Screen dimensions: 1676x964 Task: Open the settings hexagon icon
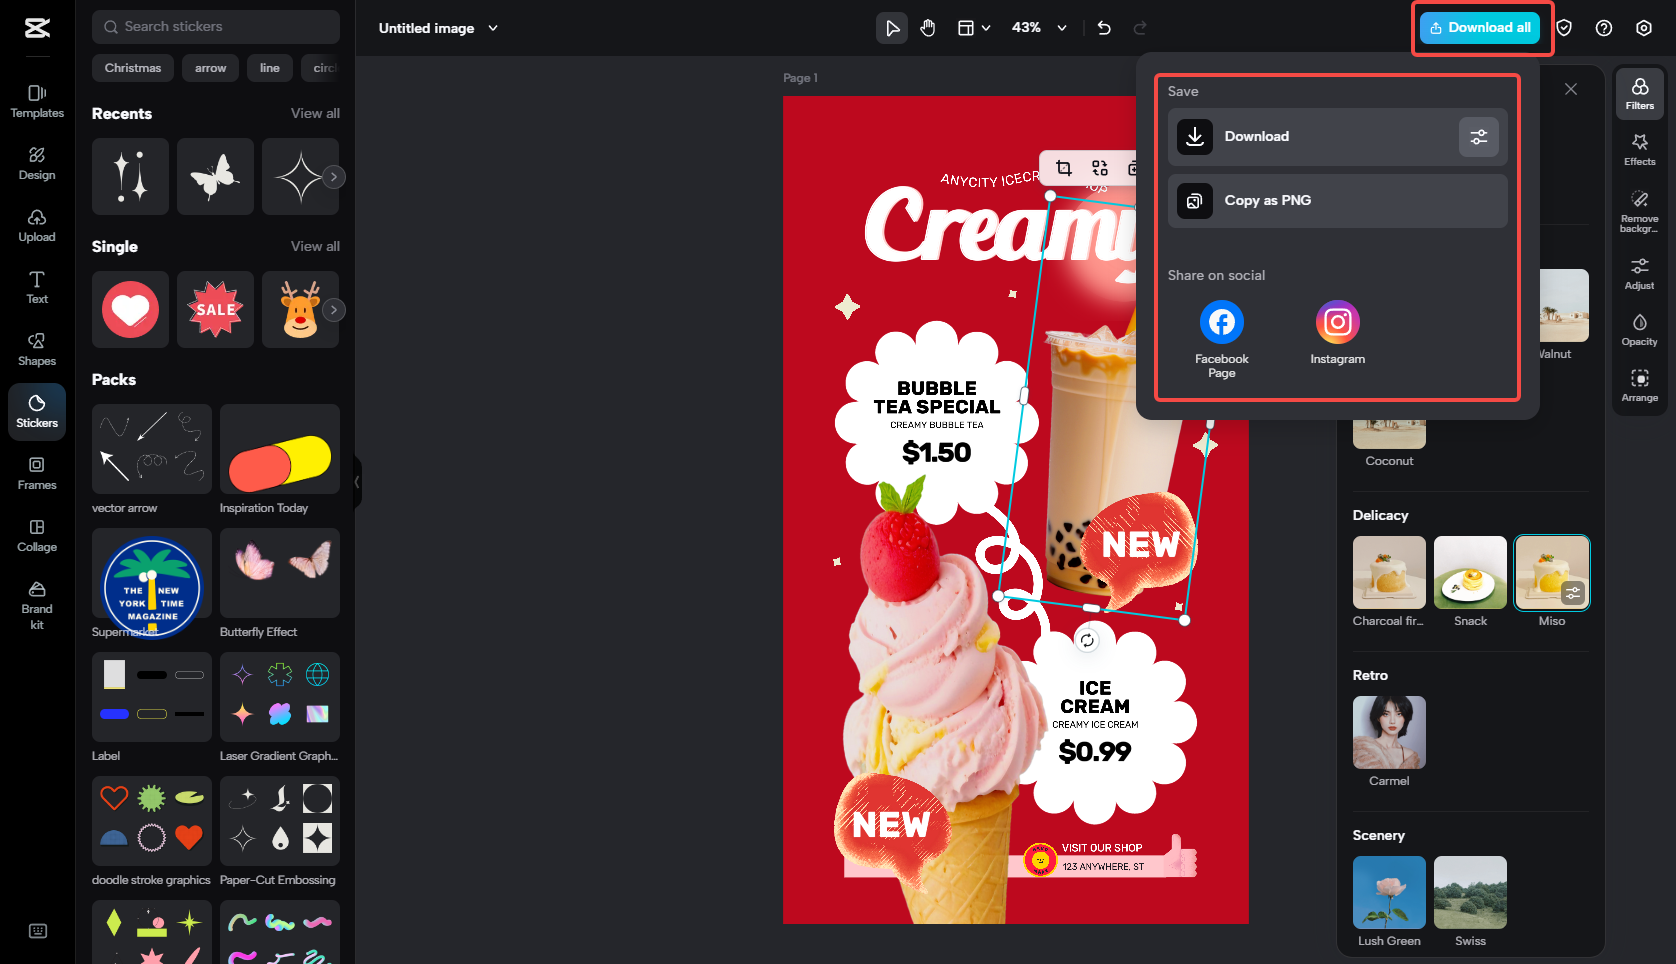tap(1644, 28)
